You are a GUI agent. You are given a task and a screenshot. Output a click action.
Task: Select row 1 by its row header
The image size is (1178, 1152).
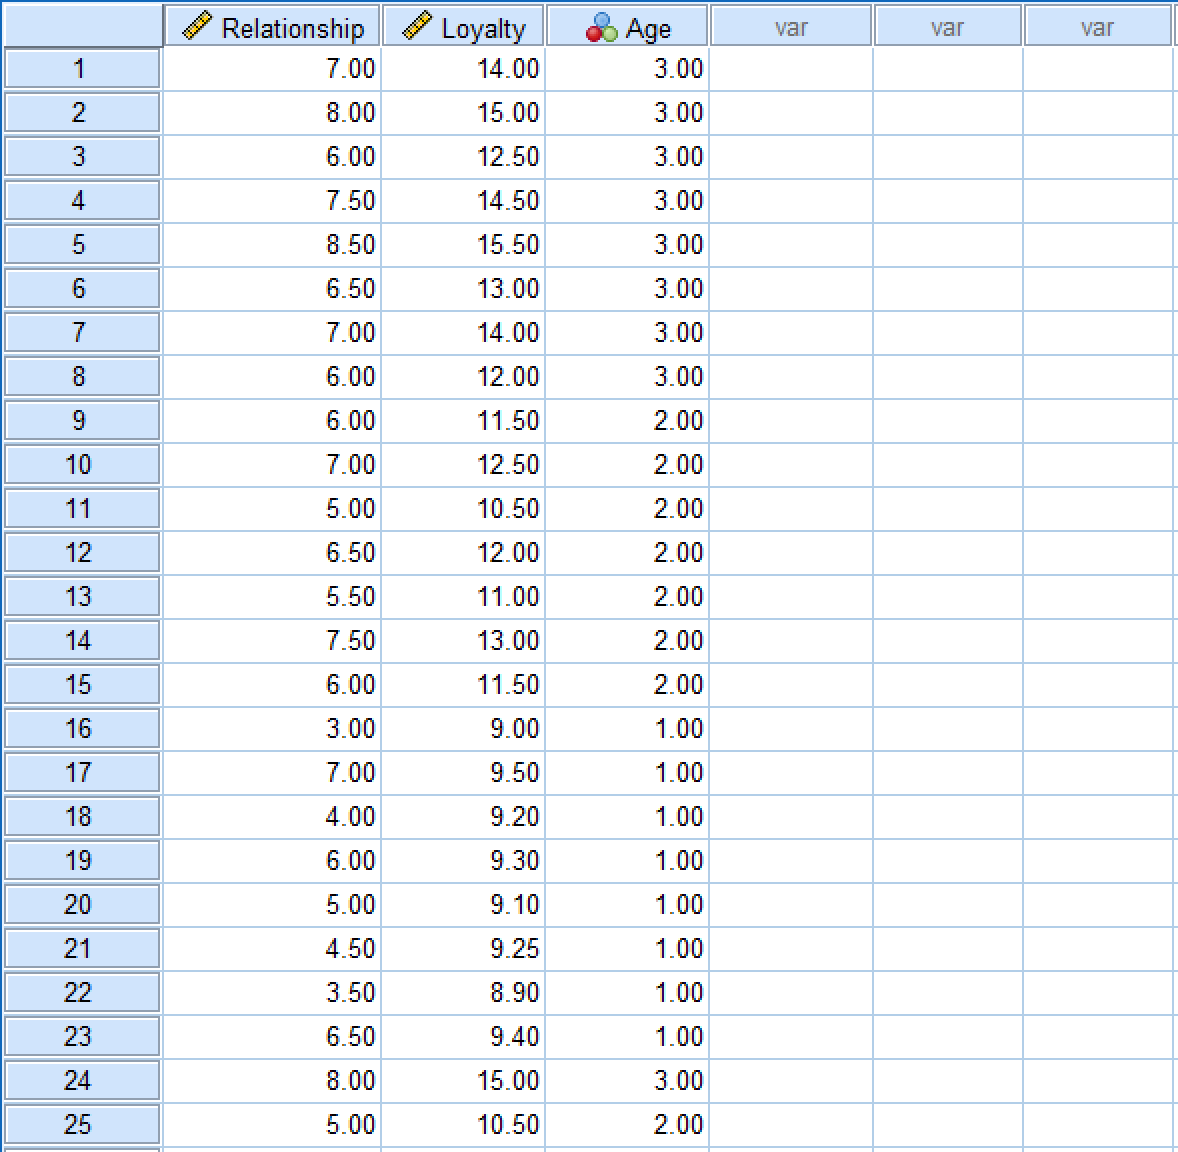point(81,68)
